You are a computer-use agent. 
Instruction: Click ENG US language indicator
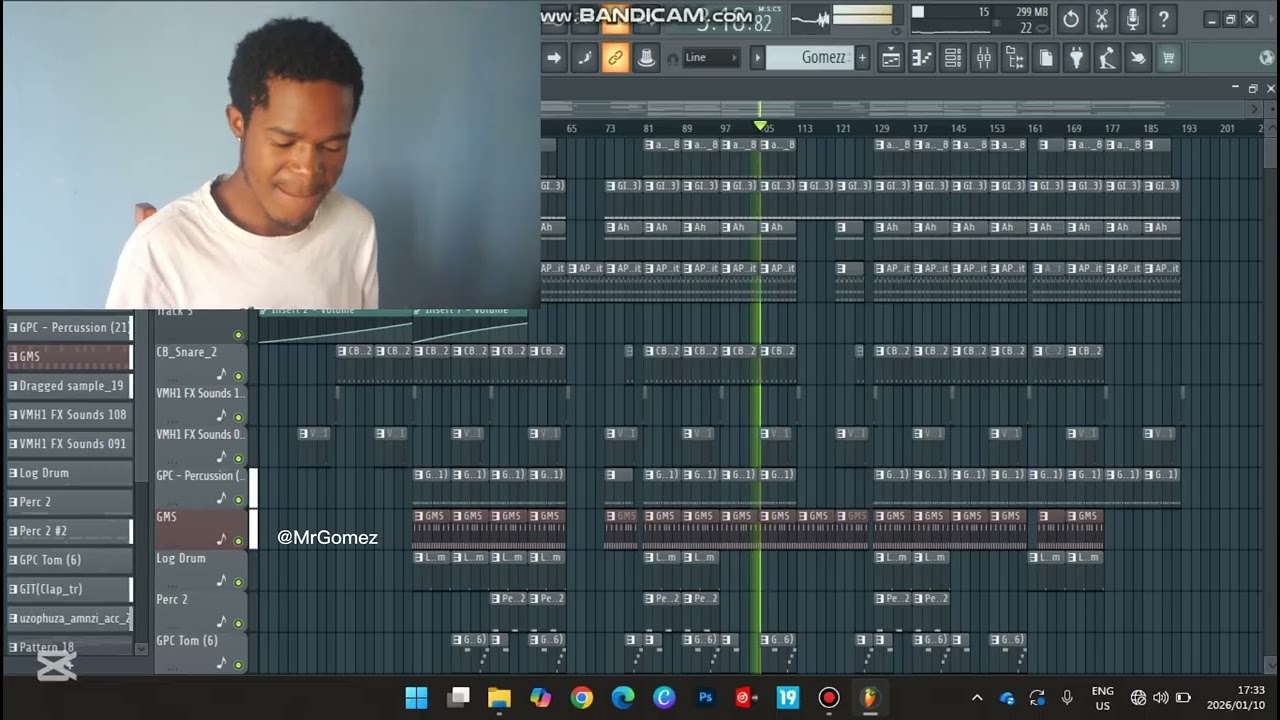(1102, 698)
